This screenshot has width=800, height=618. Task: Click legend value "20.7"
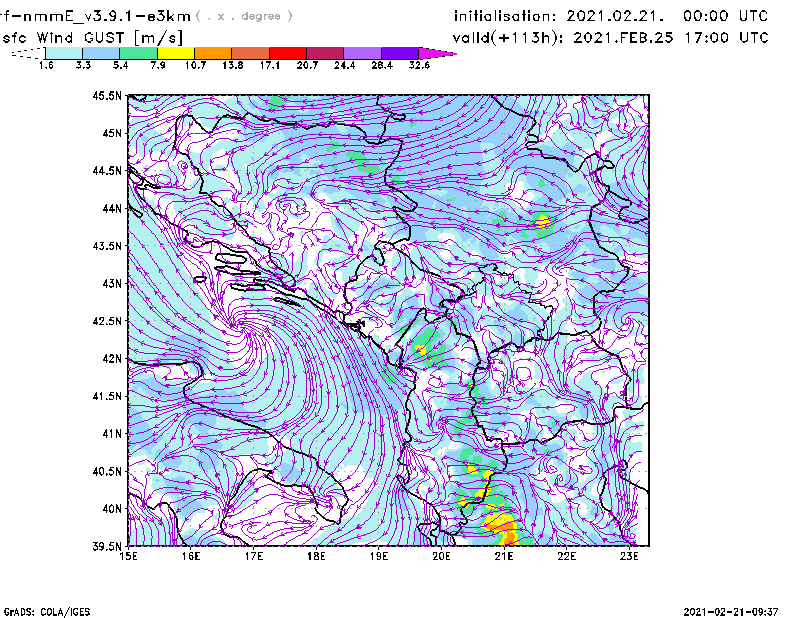pos(307,65)
